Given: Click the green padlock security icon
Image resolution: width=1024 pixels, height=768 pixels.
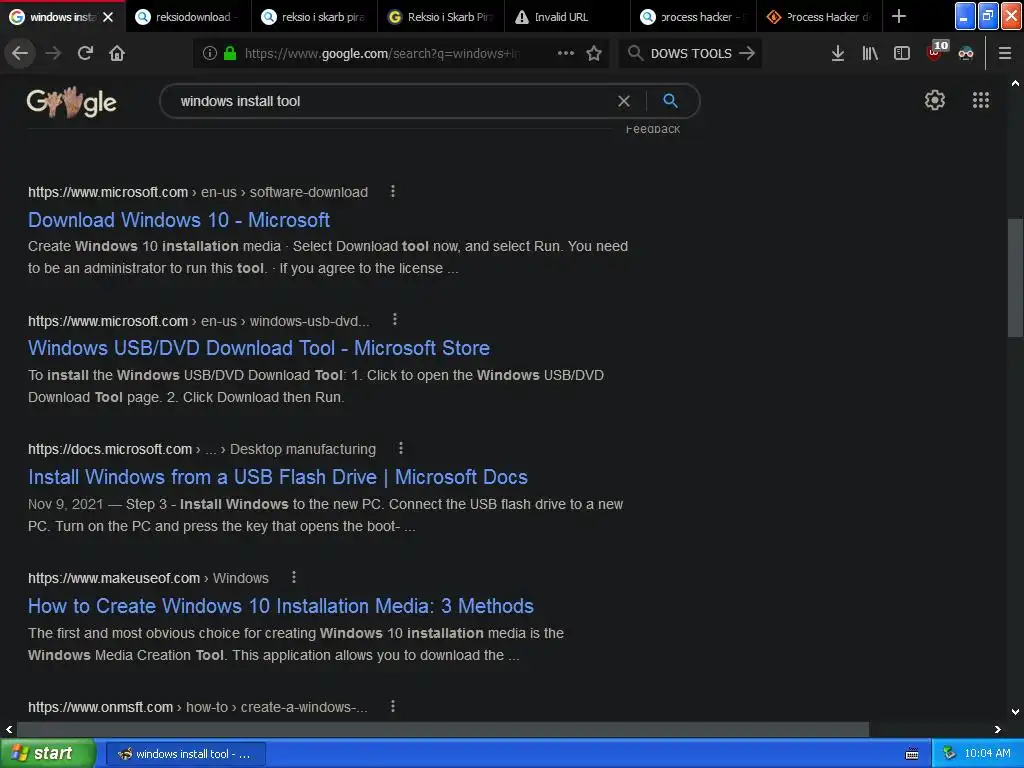Looking at the screenshot, I should click(x=230, y=54).
